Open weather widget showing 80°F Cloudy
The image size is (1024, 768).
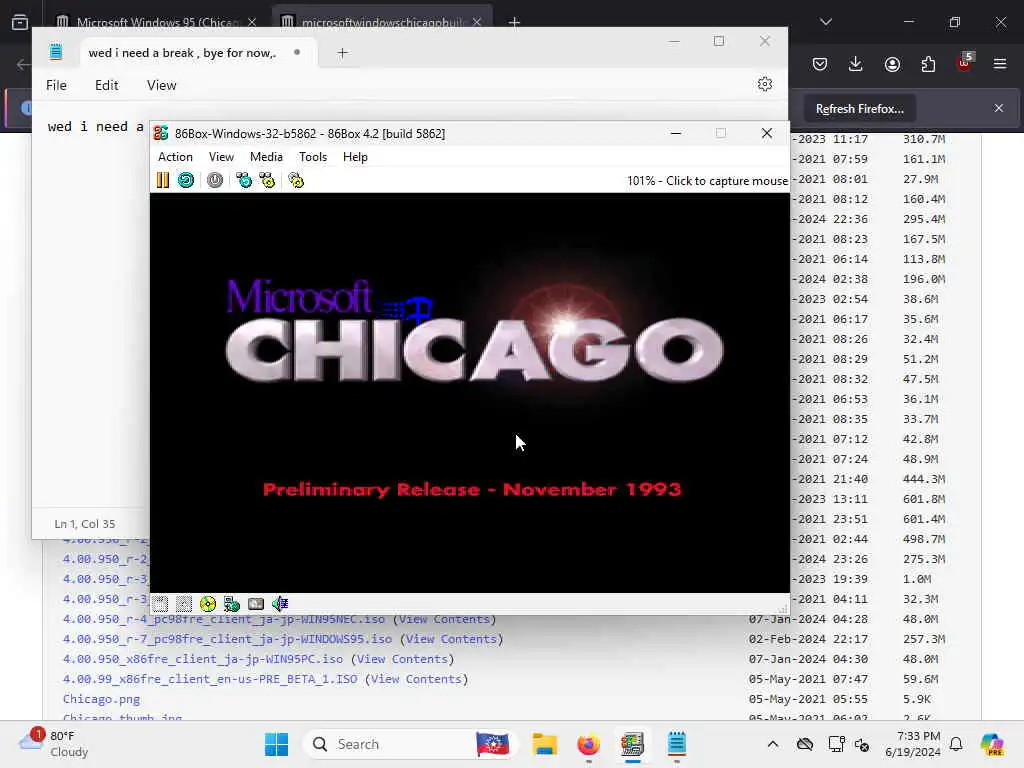(54, 744)
